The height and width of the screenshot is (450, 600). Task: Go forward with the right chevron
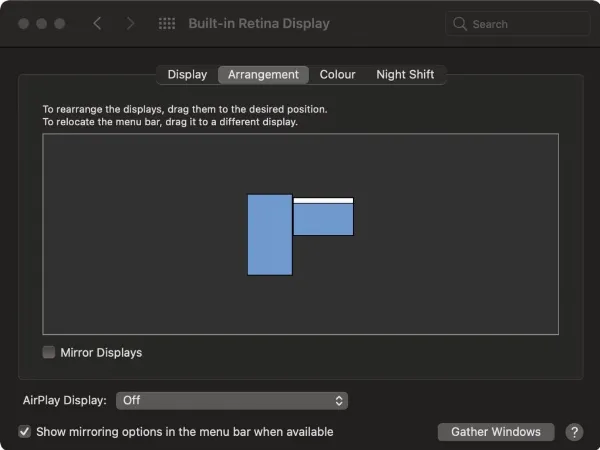[x=130, y=23]
